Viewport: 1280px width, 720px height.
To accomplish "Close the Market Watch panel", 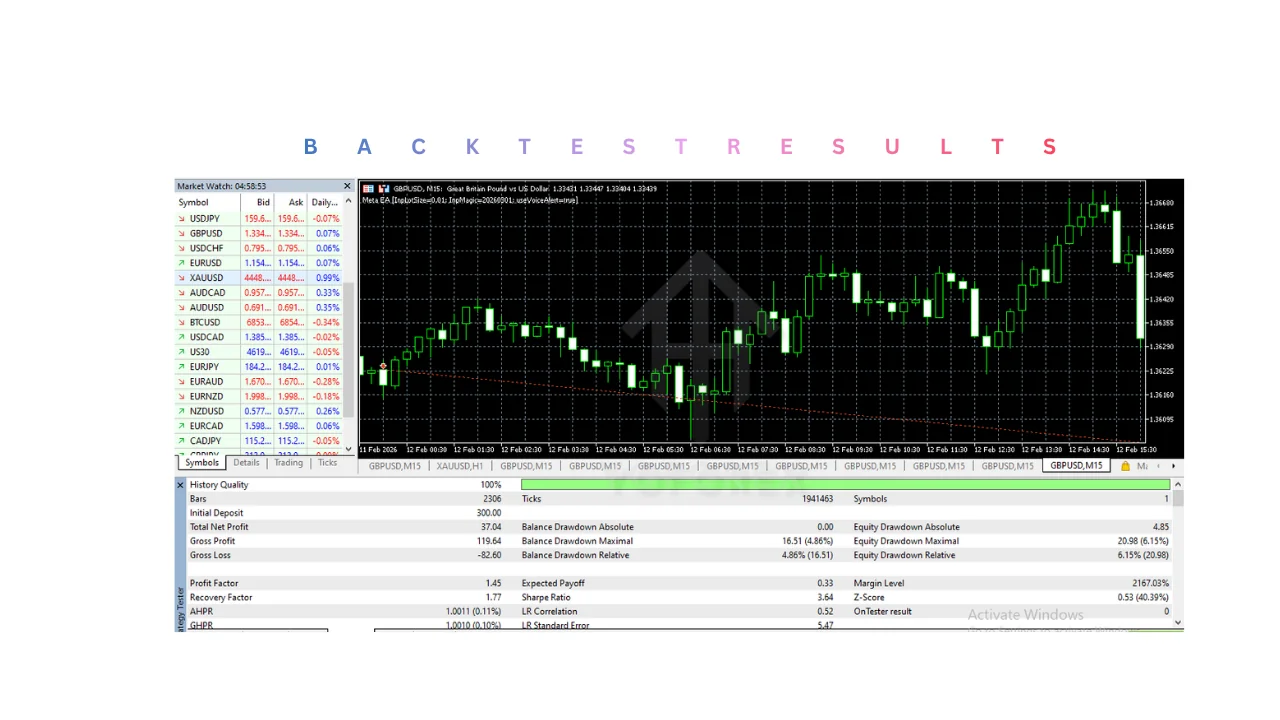I will [x=347, y=186].
